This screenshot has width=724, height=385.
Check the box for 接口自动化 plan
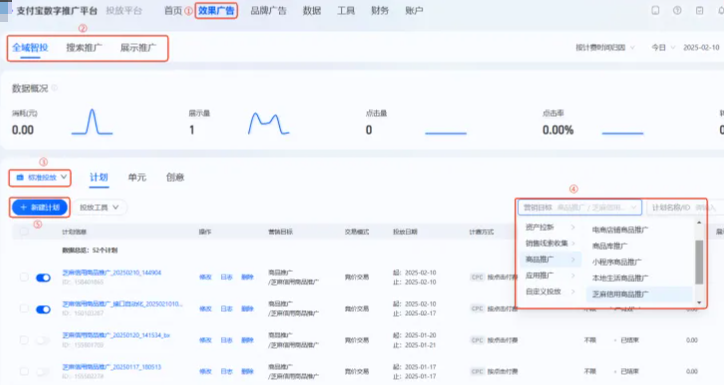click(24, 308)
